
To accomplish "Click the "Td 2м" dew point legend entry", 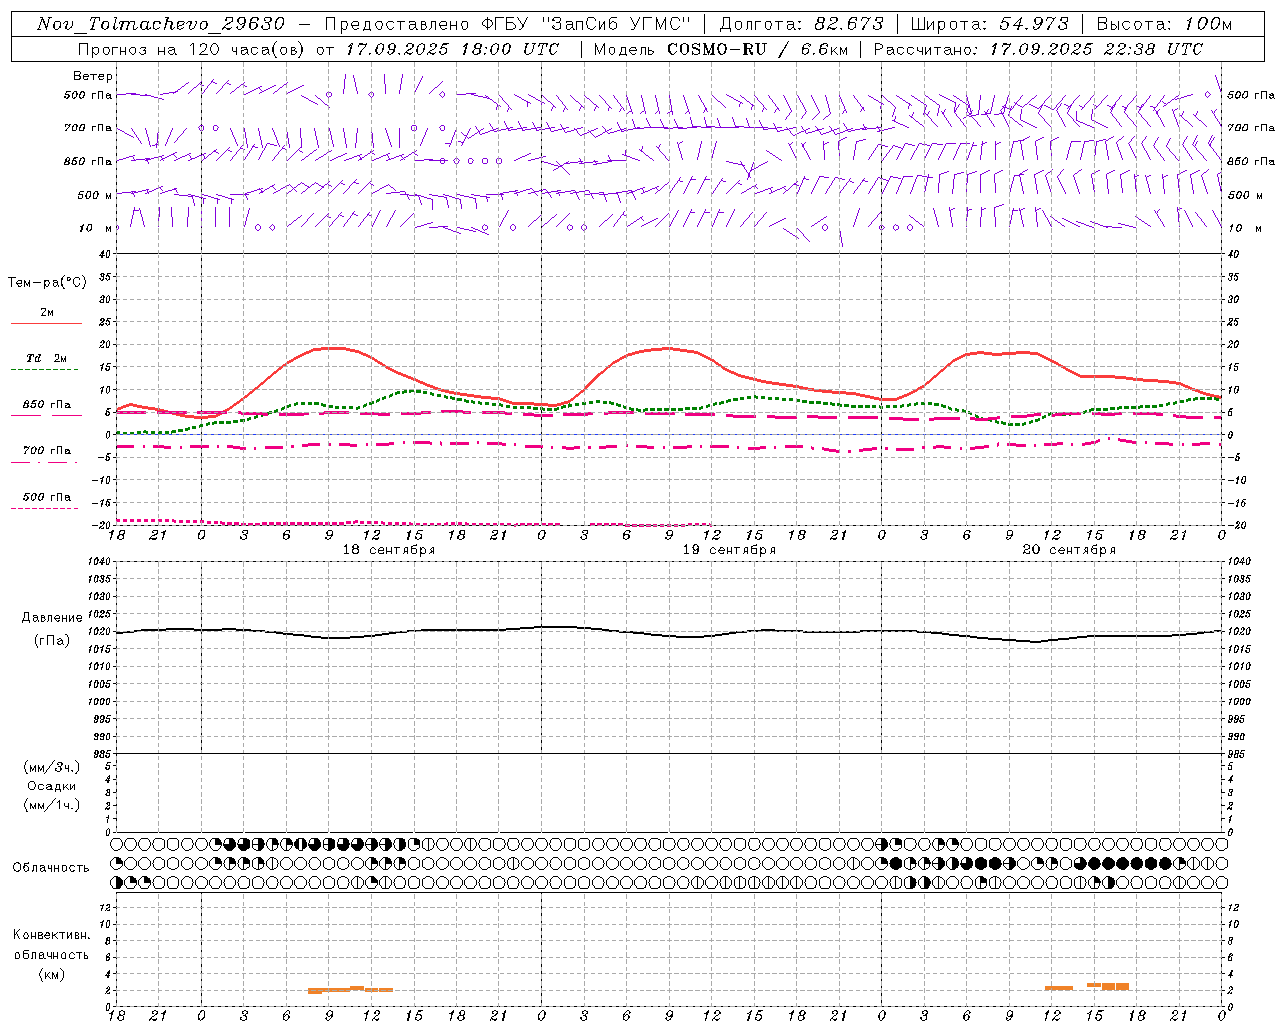I will pyautogui.click(x=46, y=358).
